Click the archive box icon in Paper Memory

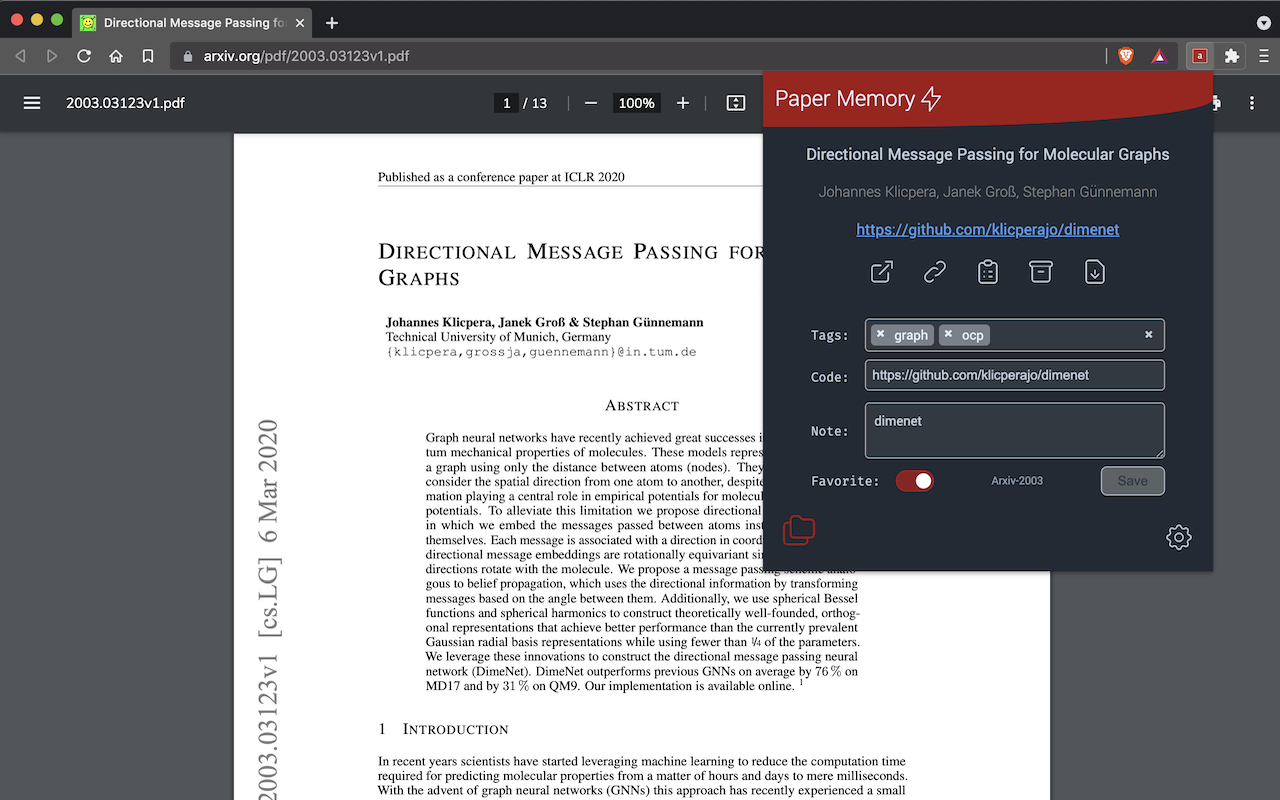click(1041, 272)
